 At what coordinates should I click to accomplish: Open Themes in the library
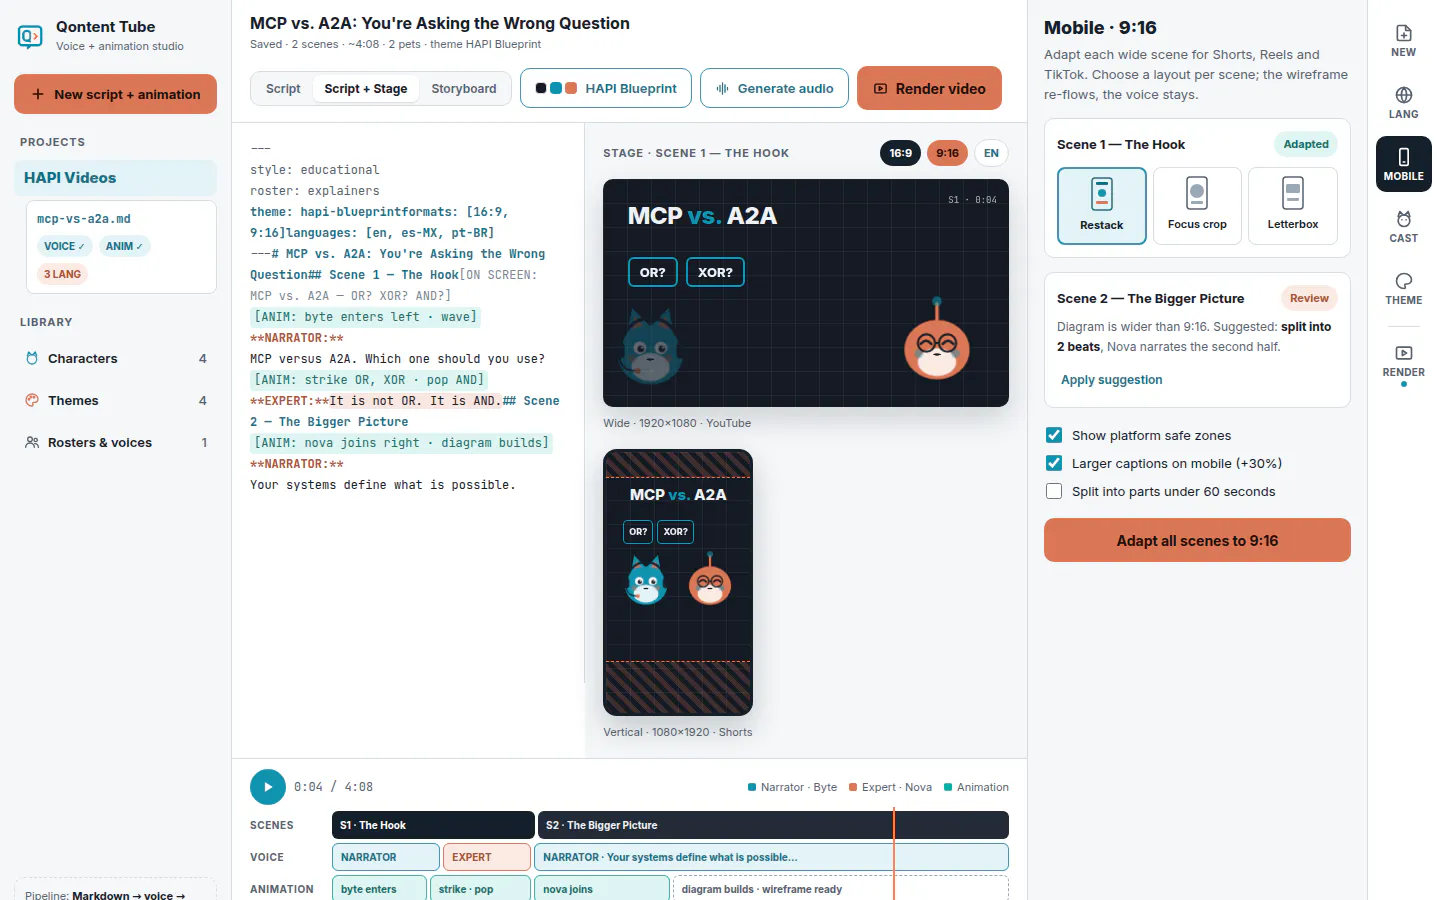[116, 401]
